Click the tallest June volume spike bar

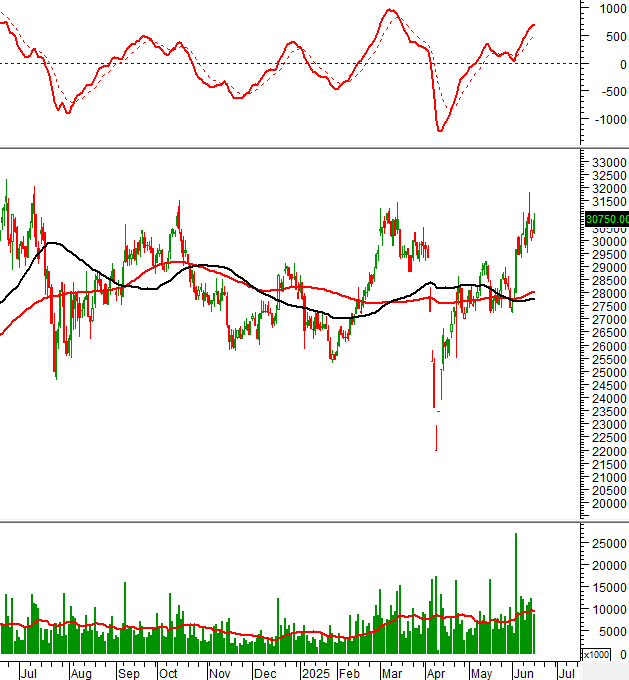tap(516, 593)
